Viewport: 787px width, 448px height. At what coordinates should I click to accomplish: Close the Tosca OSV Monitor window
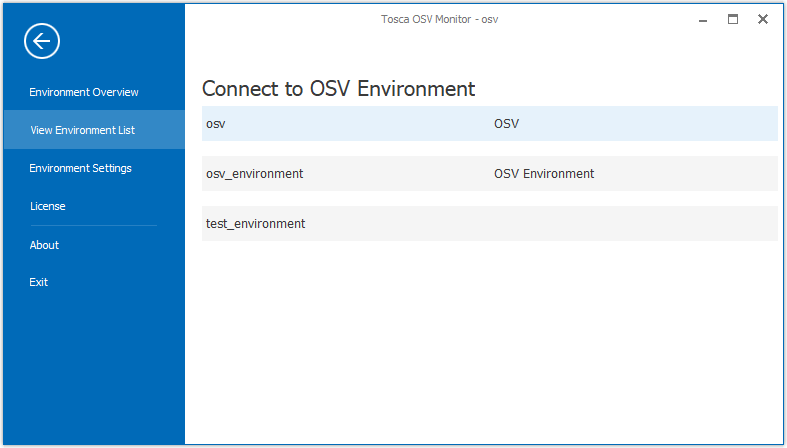[763, 19]
